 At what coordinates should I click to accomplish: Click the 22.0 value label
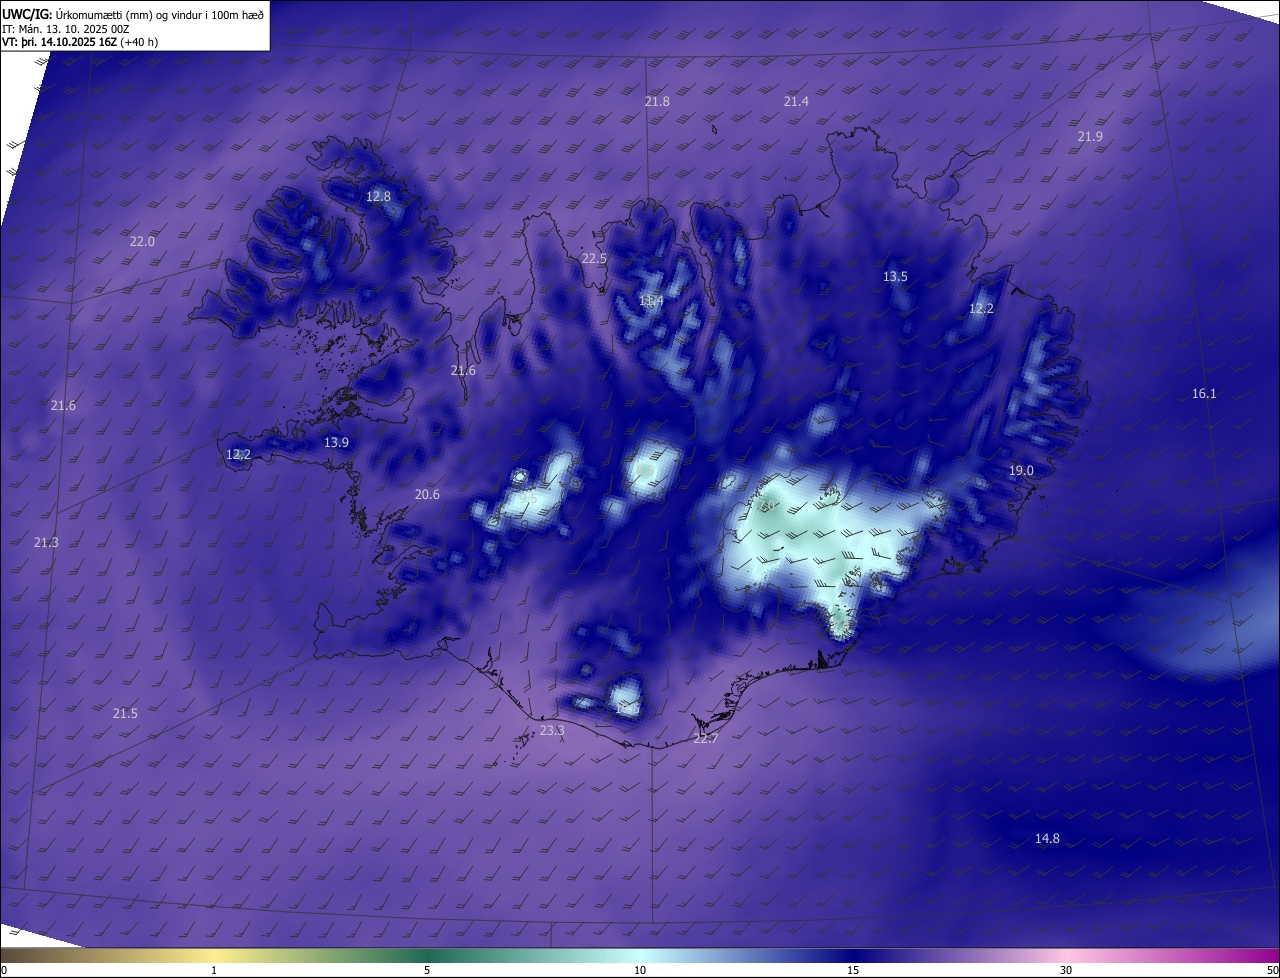point(142,241)
